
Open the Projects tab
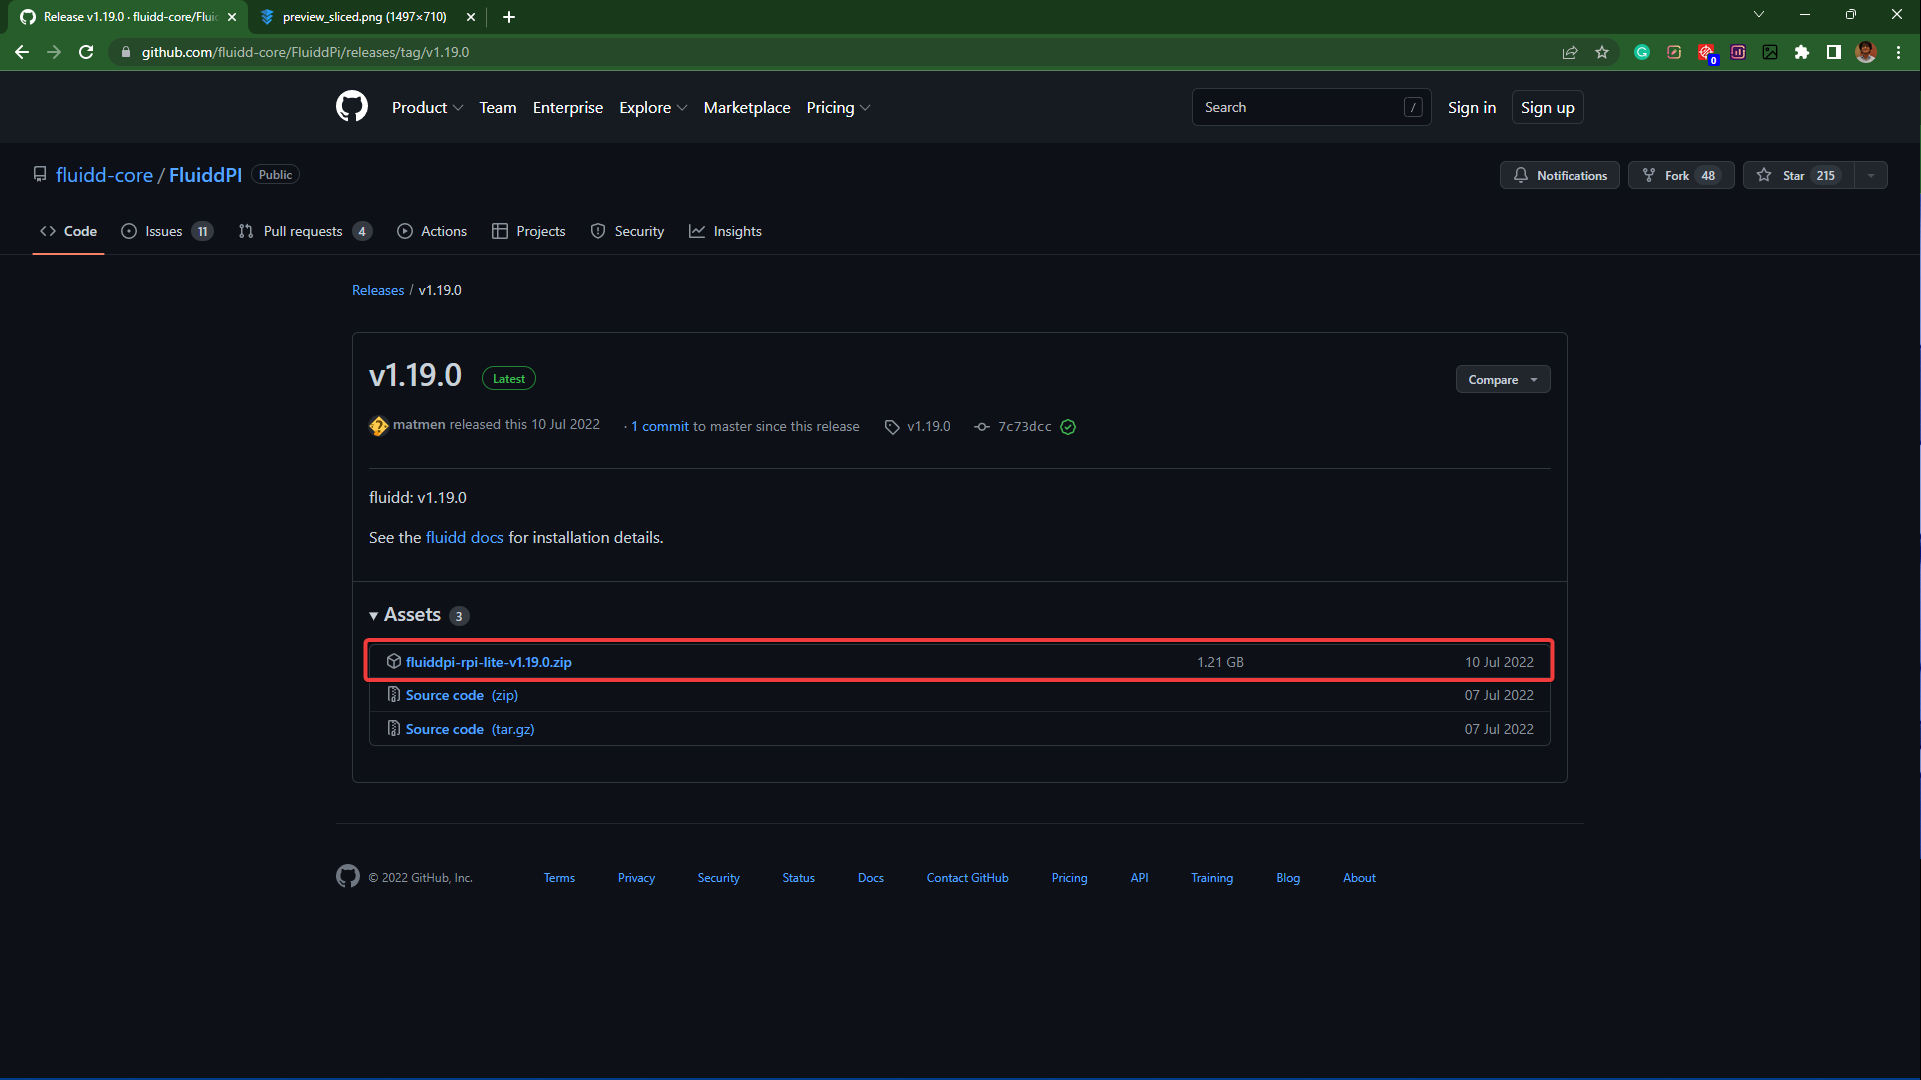click(x=528, y=231)
